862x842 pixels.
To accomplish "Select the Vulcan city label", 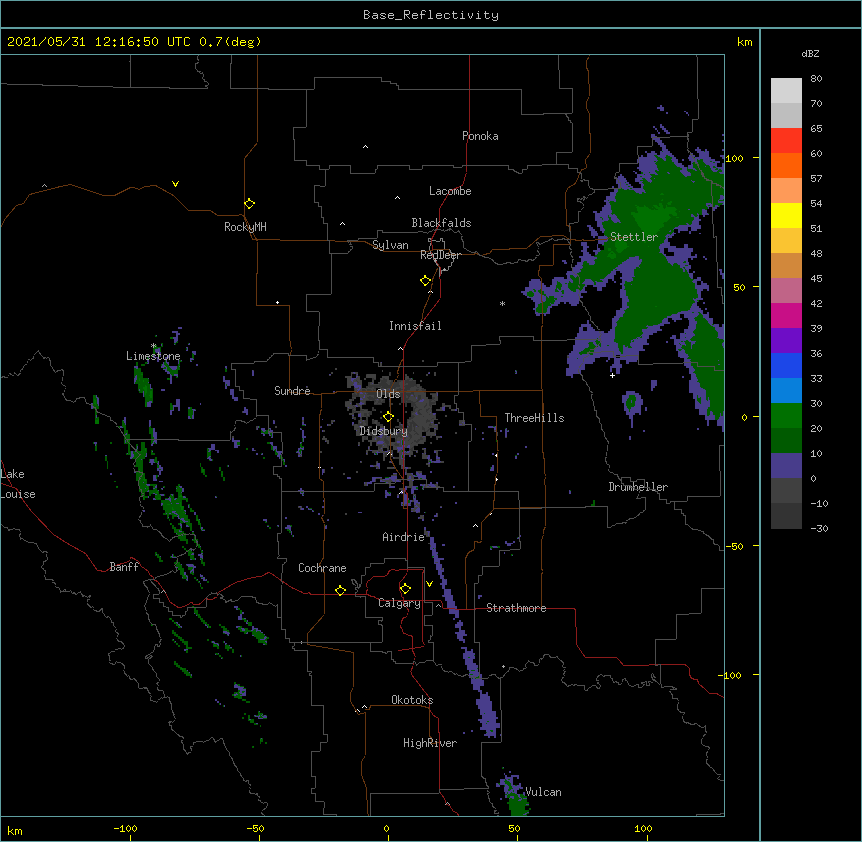I will pos(543,792).
